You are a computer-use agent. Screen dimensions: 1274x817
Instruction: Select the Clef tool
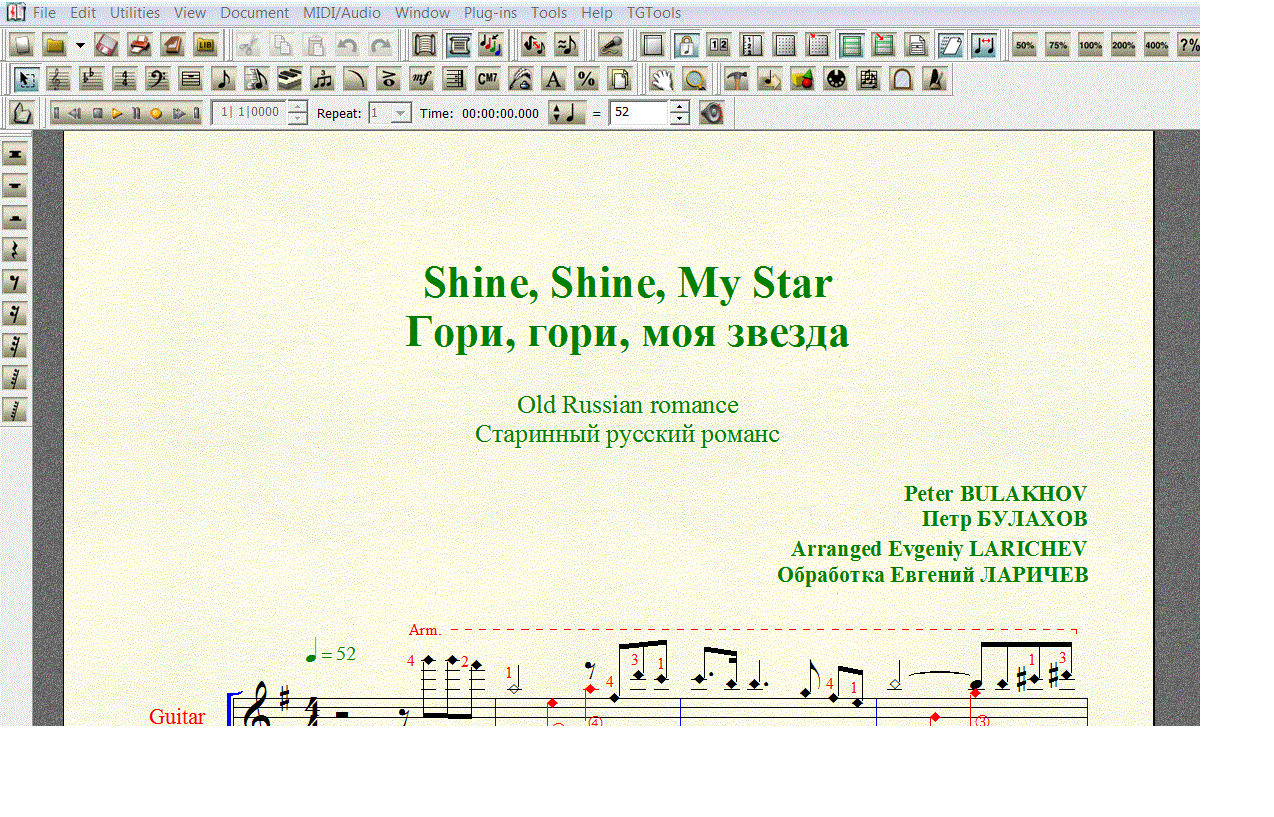(x=59, y=79)
